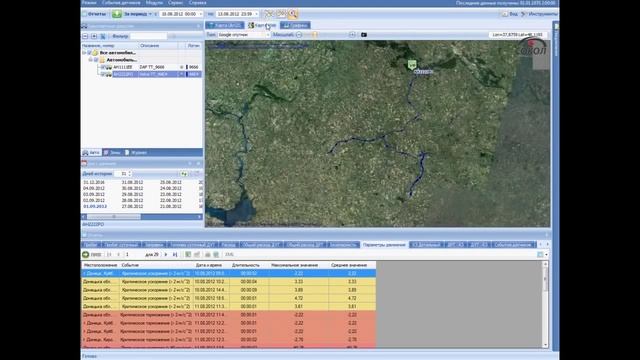This screenshot has height=360, width=640.
Task: Click the highlighted magnifier icon in top toolbar
Action: coord(293,14)
